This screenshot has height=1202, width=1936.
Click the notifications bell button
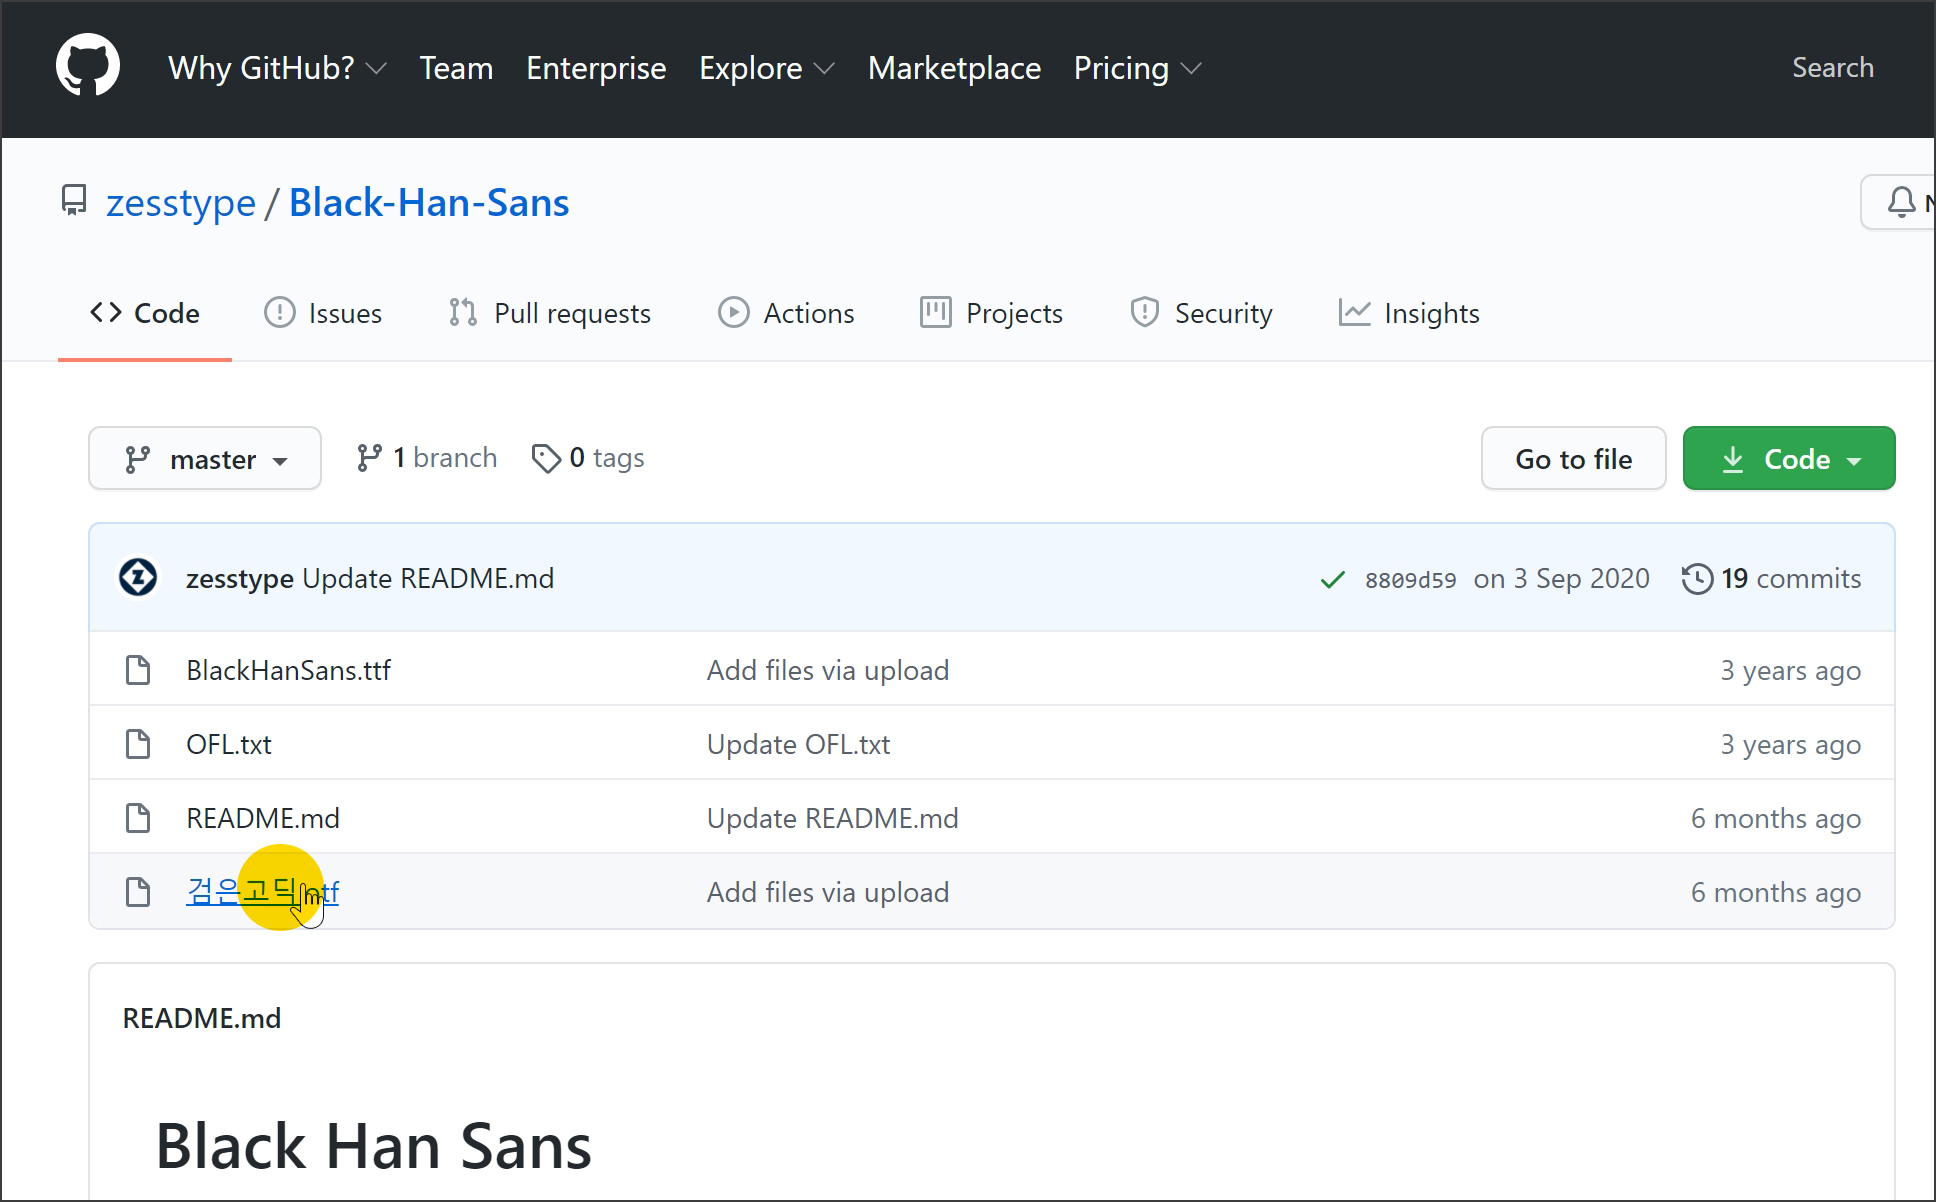point(1900,202)
